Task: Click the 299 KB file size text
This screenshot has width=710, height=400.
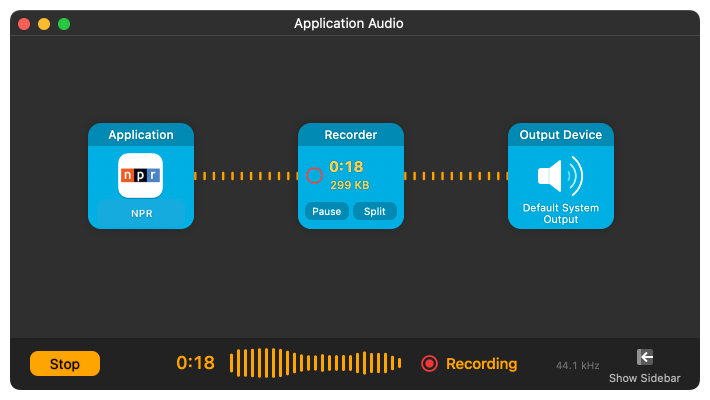Action: pos(350,185)
